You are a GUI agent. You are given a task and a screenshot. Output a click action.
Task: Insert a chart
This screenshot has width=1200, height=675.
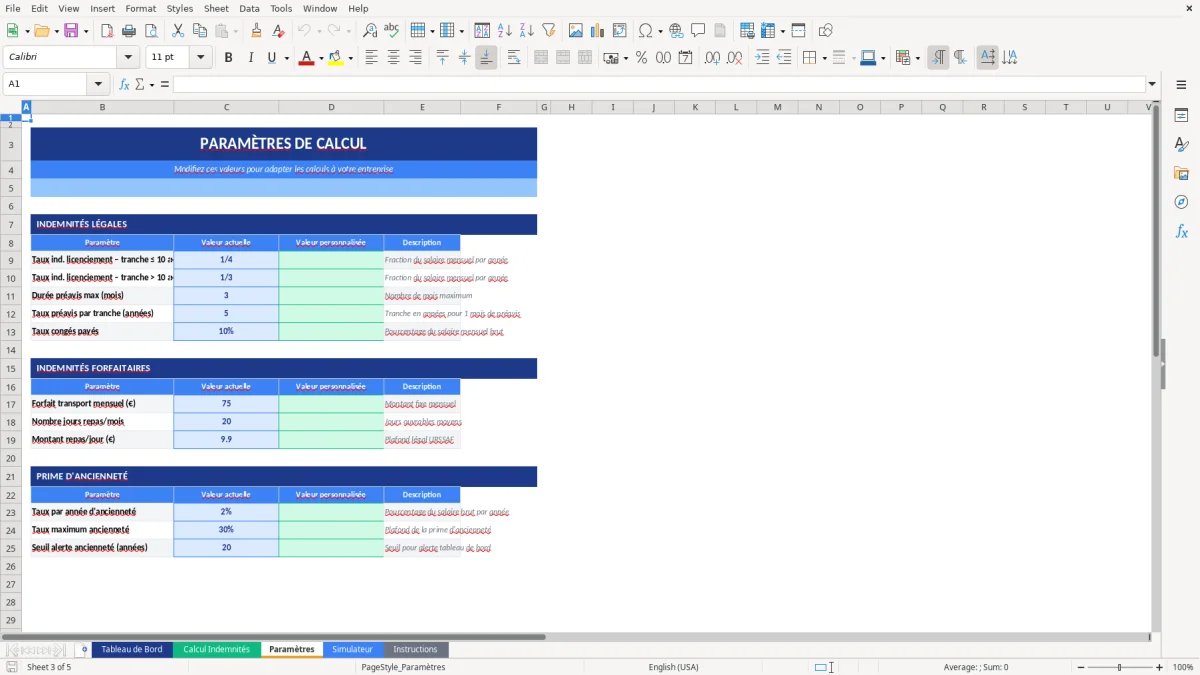[596, 30]
